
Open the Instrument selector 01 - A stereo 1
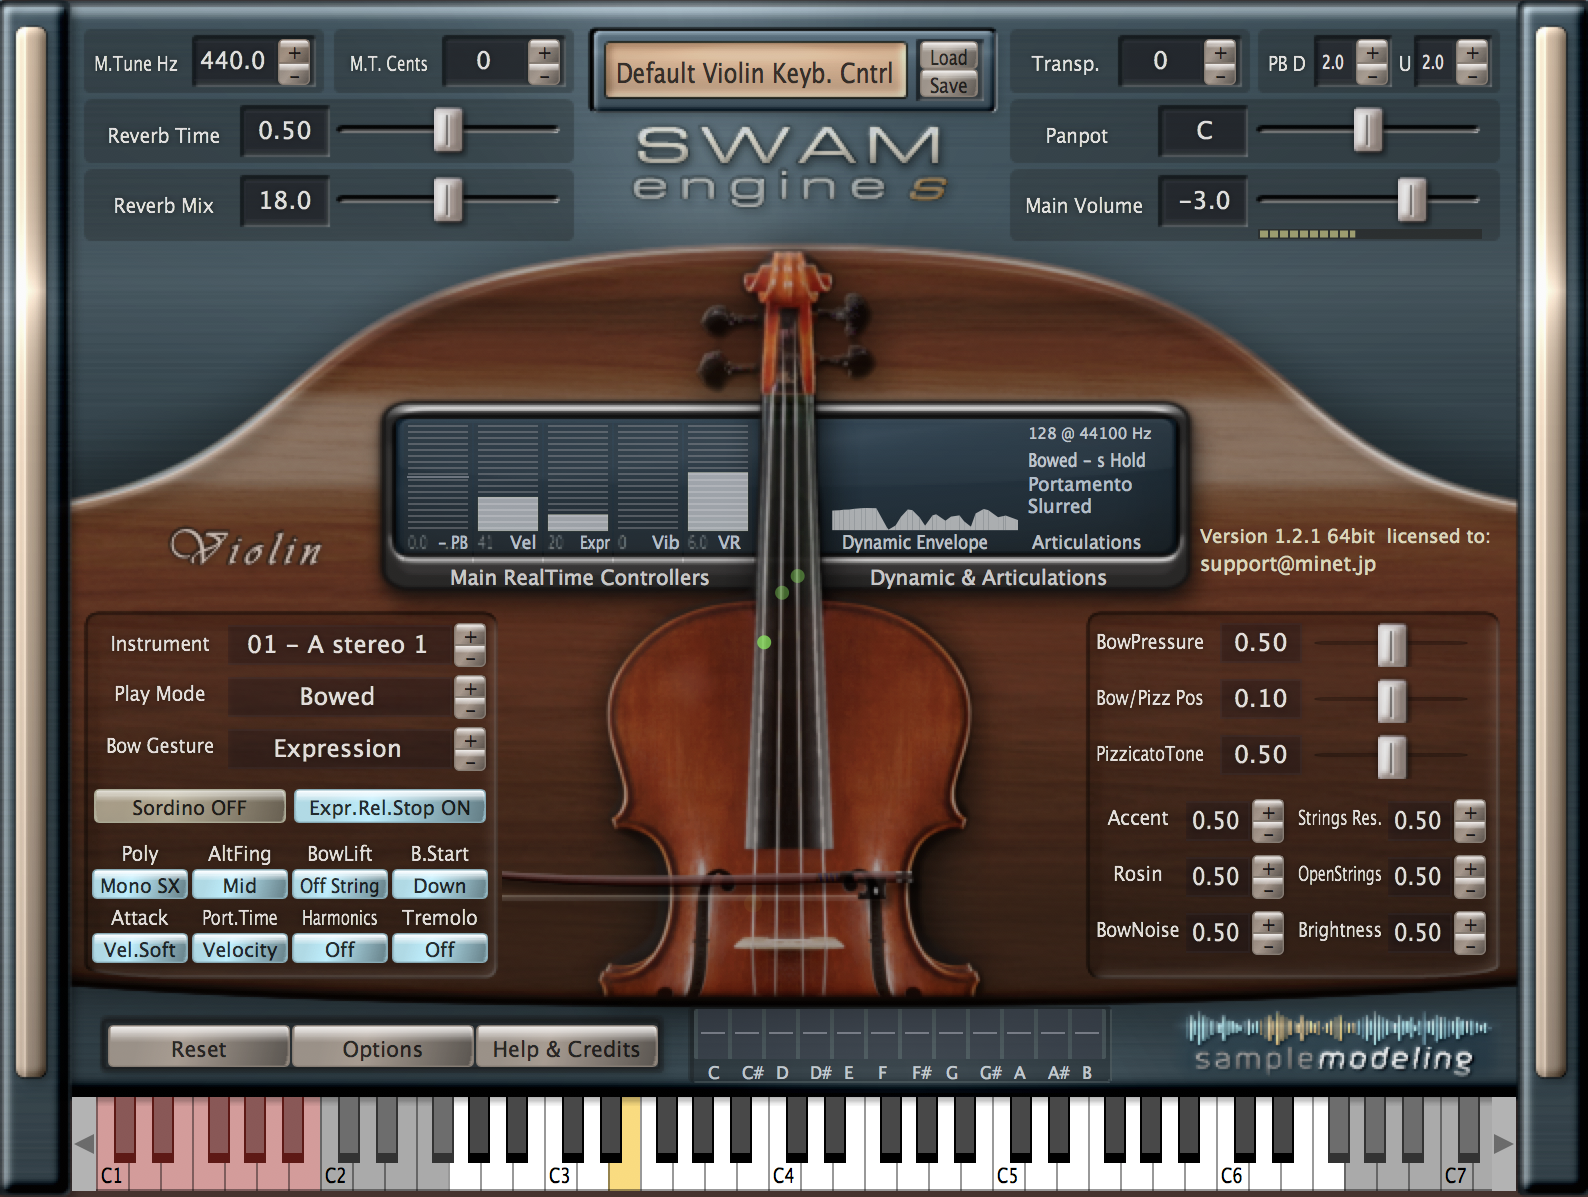(x=338, y=645)
